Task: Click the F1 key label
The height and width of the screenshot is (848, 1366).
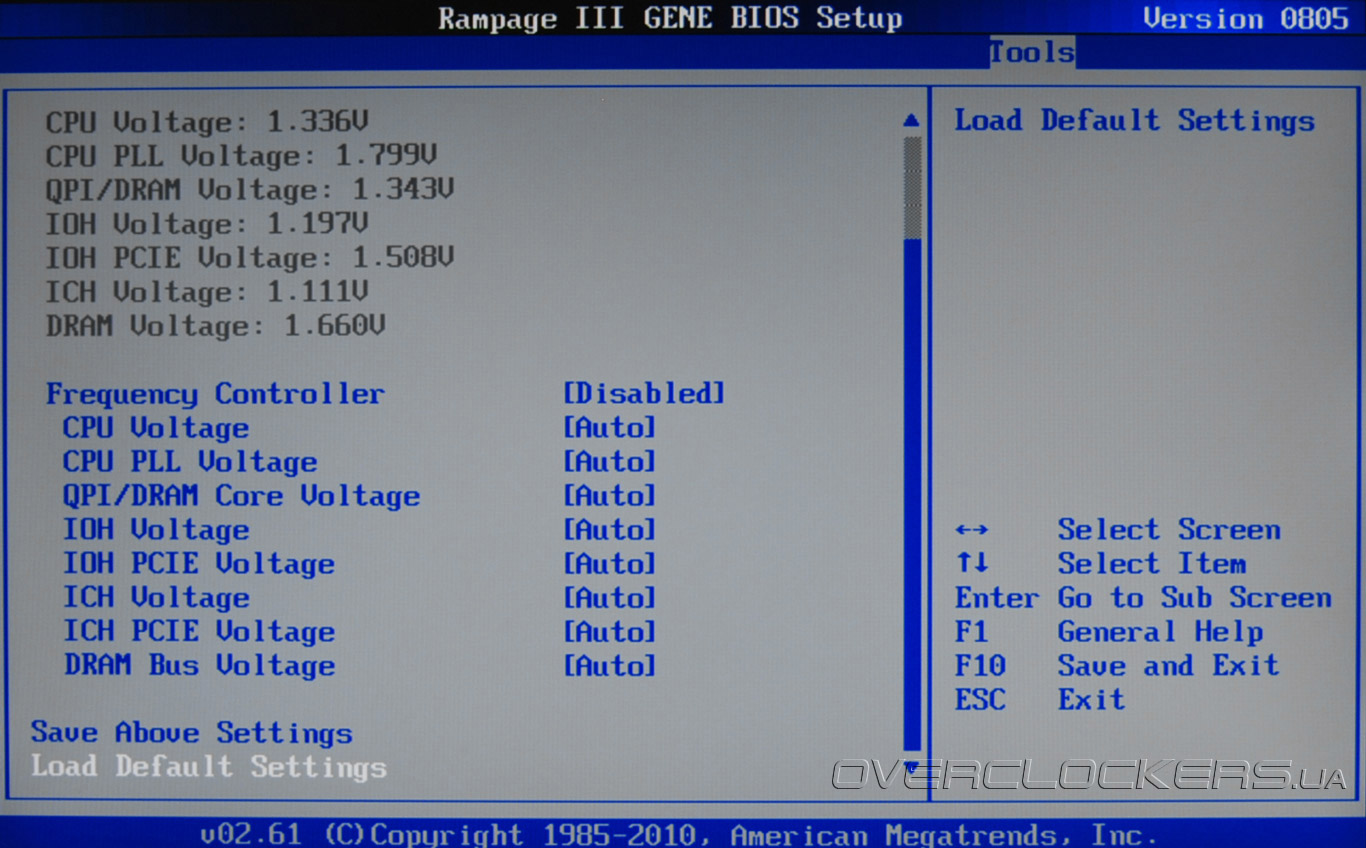Action: [x=972, y=632]
